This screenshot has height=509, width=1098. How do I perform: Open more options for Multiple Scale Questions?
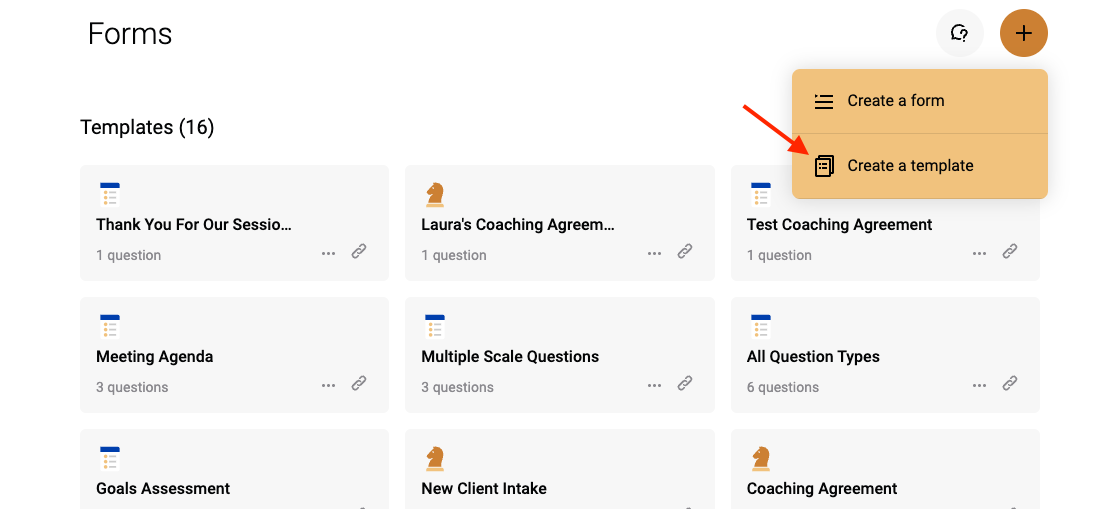coord(654,385)
